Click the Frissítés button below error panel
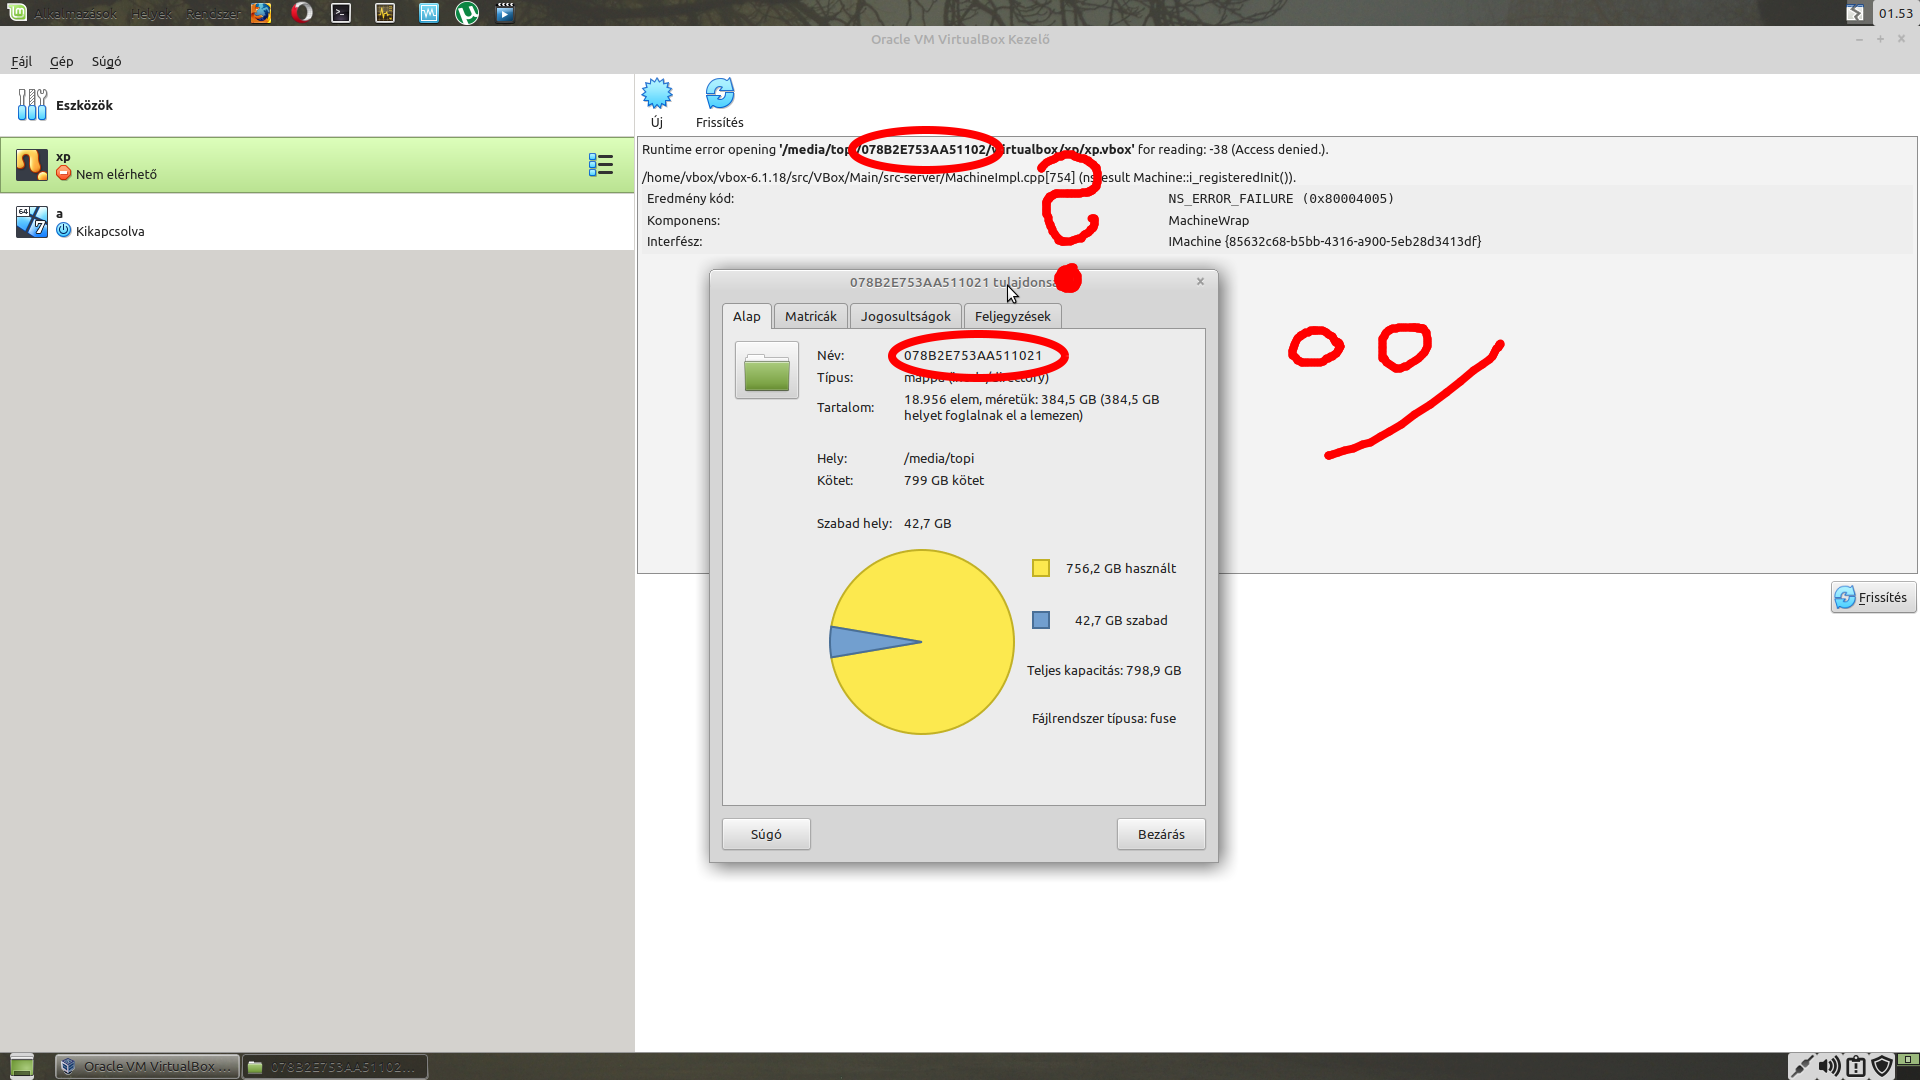Image resolution: width=1920 pixels, height=1080 pixels. [1873, 597]
